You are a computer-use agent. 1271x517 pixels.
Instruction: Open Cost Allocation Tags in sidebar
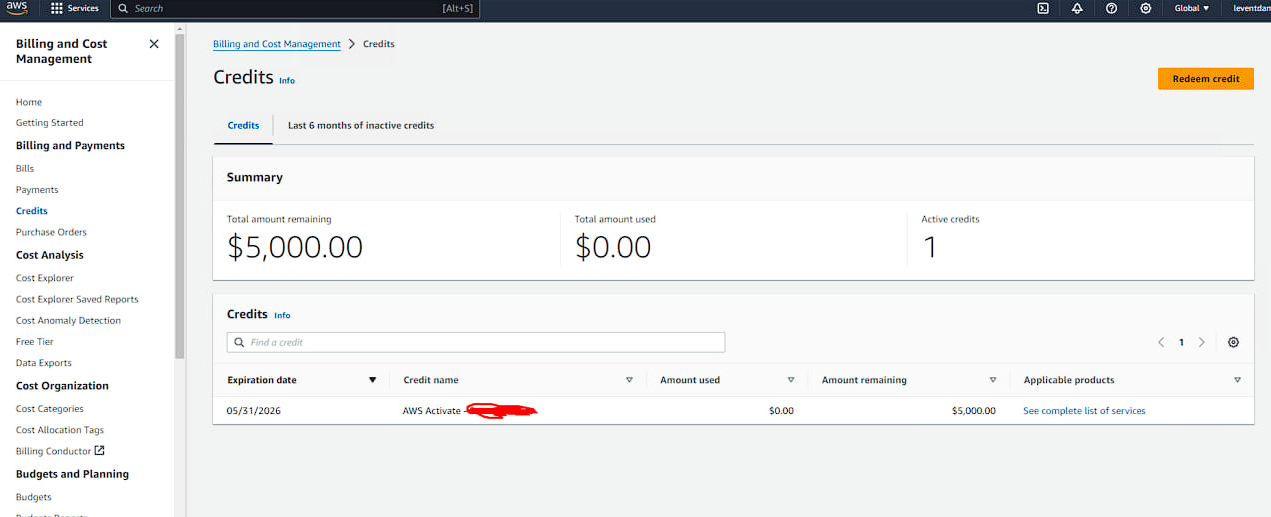point(60,430)
